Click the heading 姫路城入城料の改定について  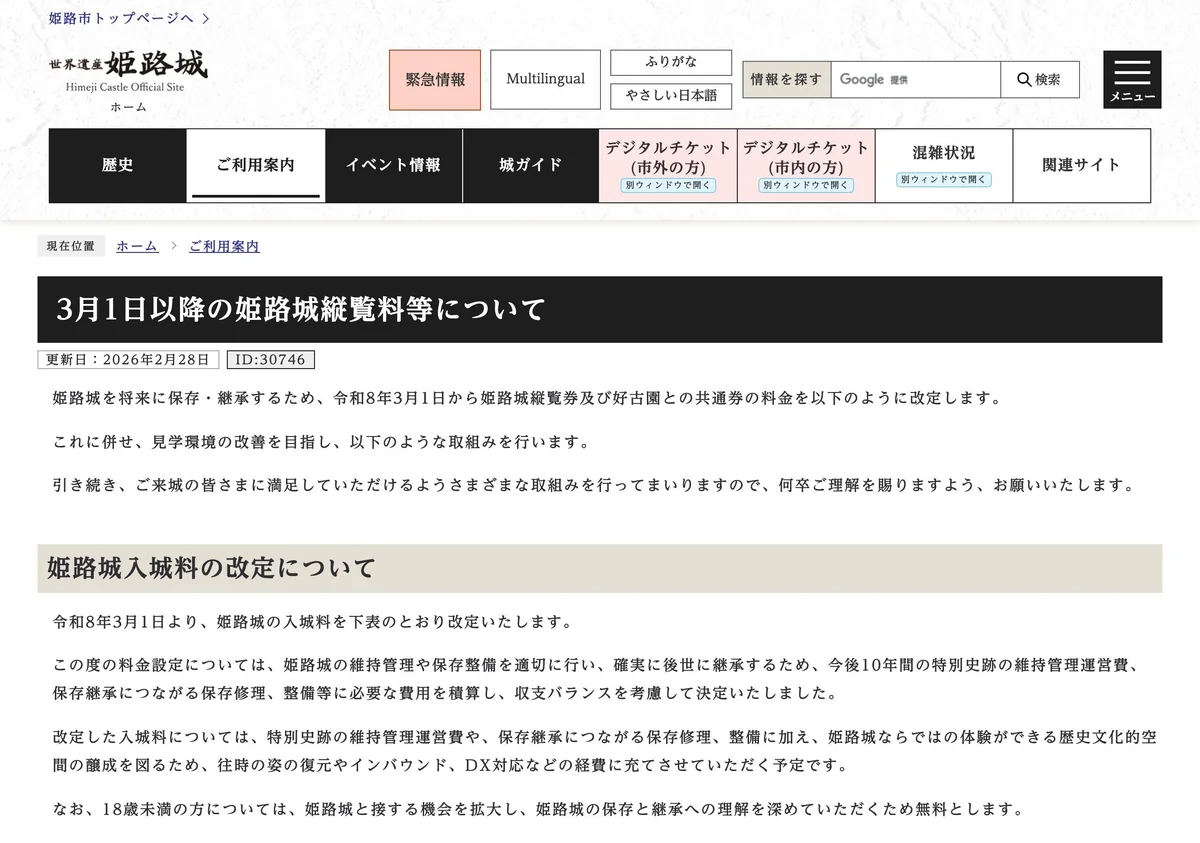600,569
